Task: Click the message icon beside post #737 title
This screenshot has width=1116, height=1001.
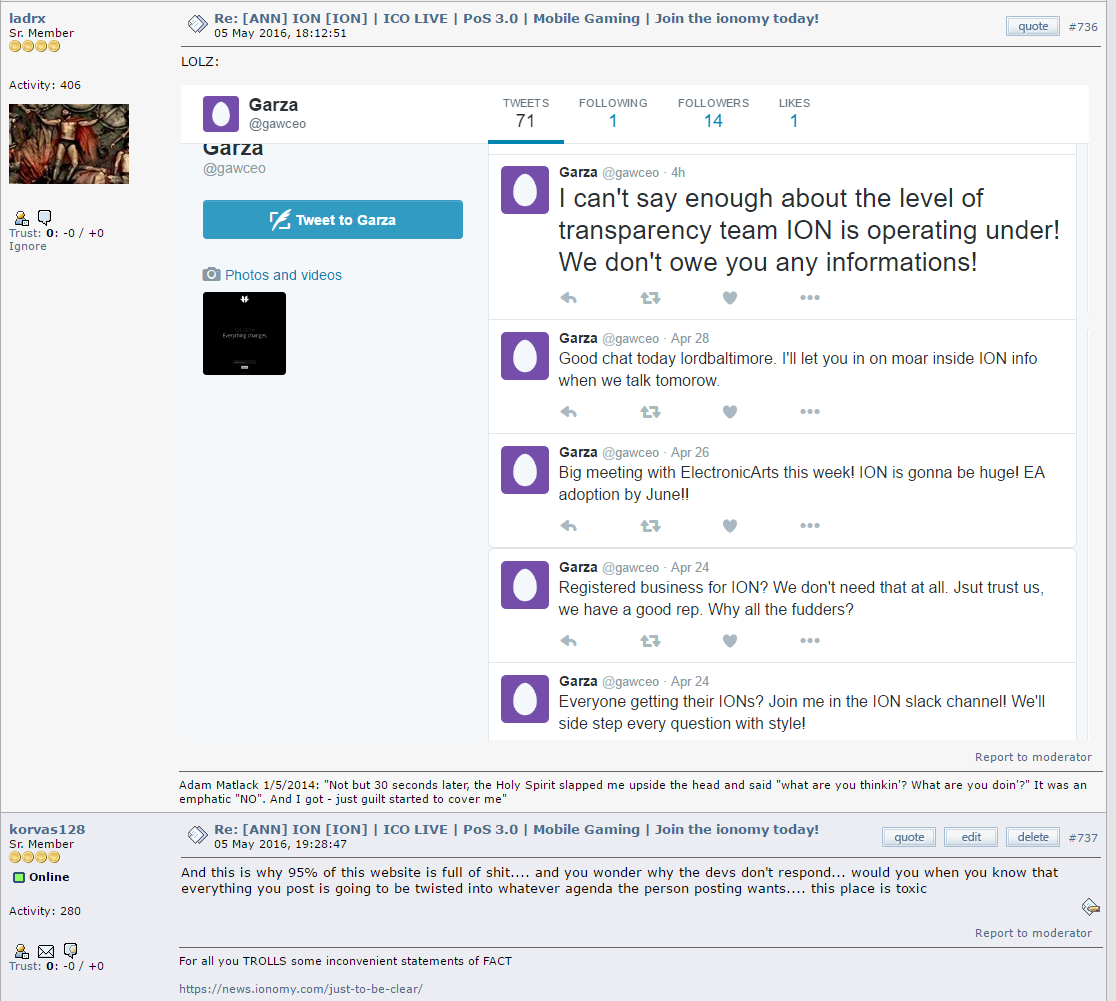Action: tap(197, 835)
